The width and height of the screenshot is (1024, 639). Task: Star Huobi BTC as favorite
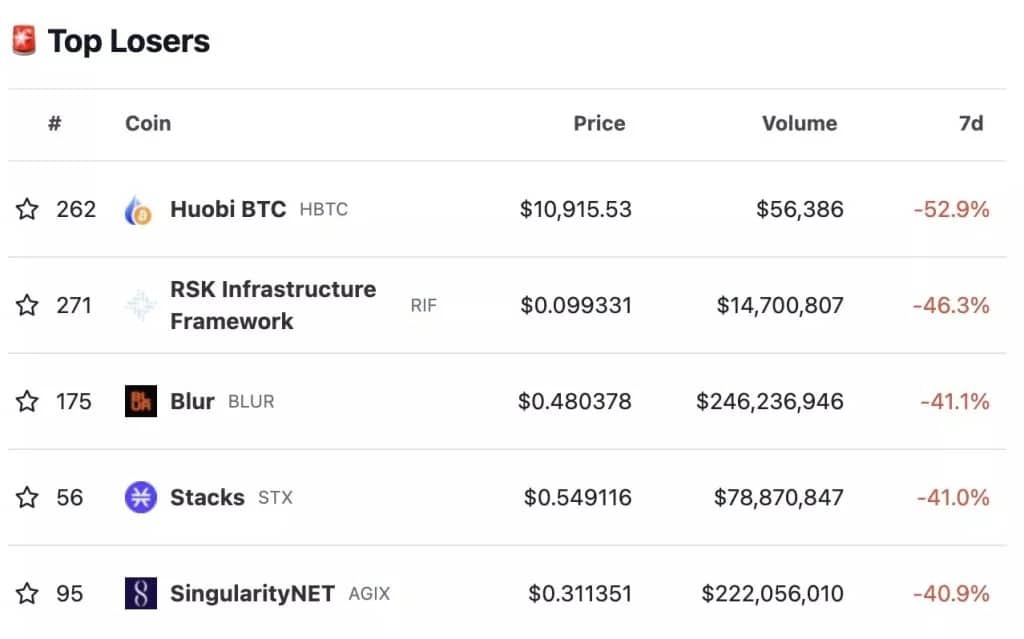tap(27, 209)
